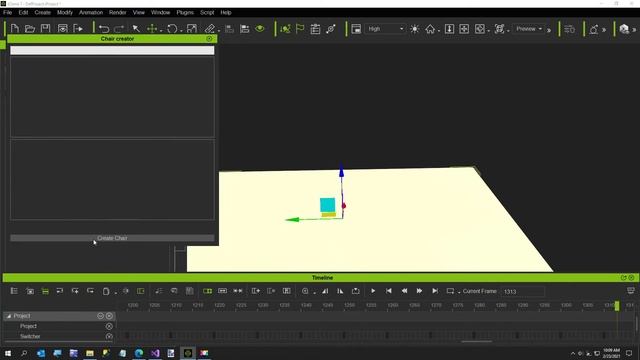This screenshot has height=360, width=640.
Task: Click the pan view icon
Action: click(x=464, y=29)
